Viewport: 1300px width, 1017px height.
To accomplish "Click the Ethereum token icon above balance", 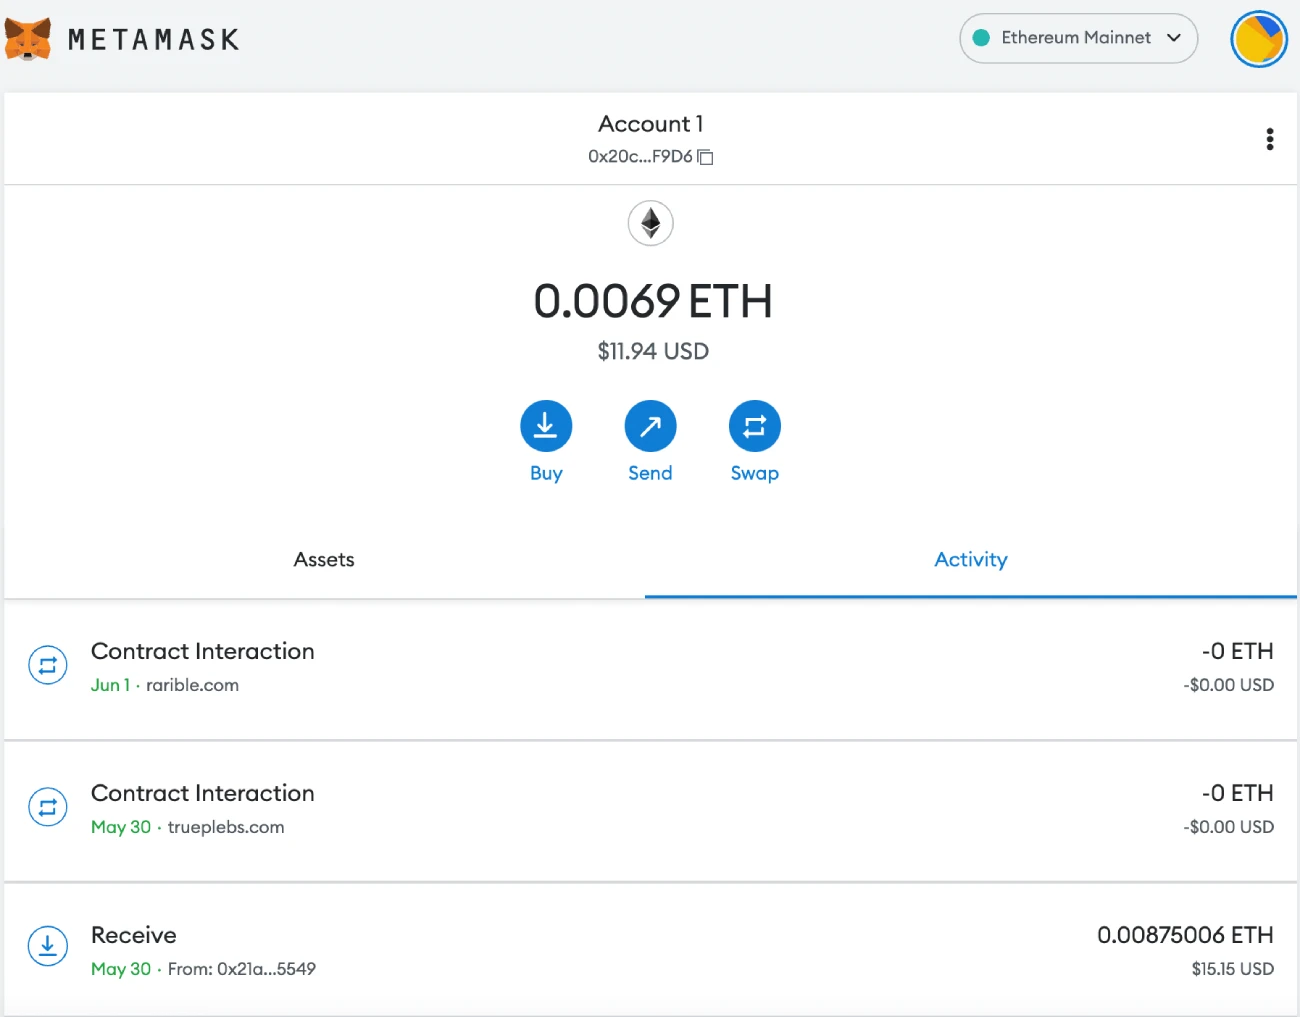I will (650, 223).
